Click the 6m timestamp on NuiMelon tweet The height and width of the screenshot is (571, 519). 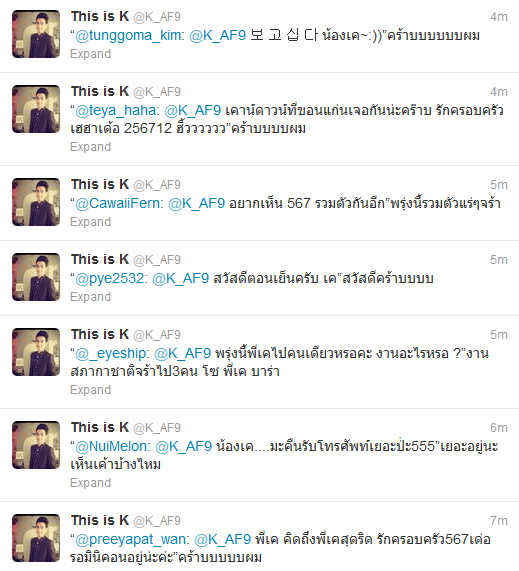pos(499,428)
